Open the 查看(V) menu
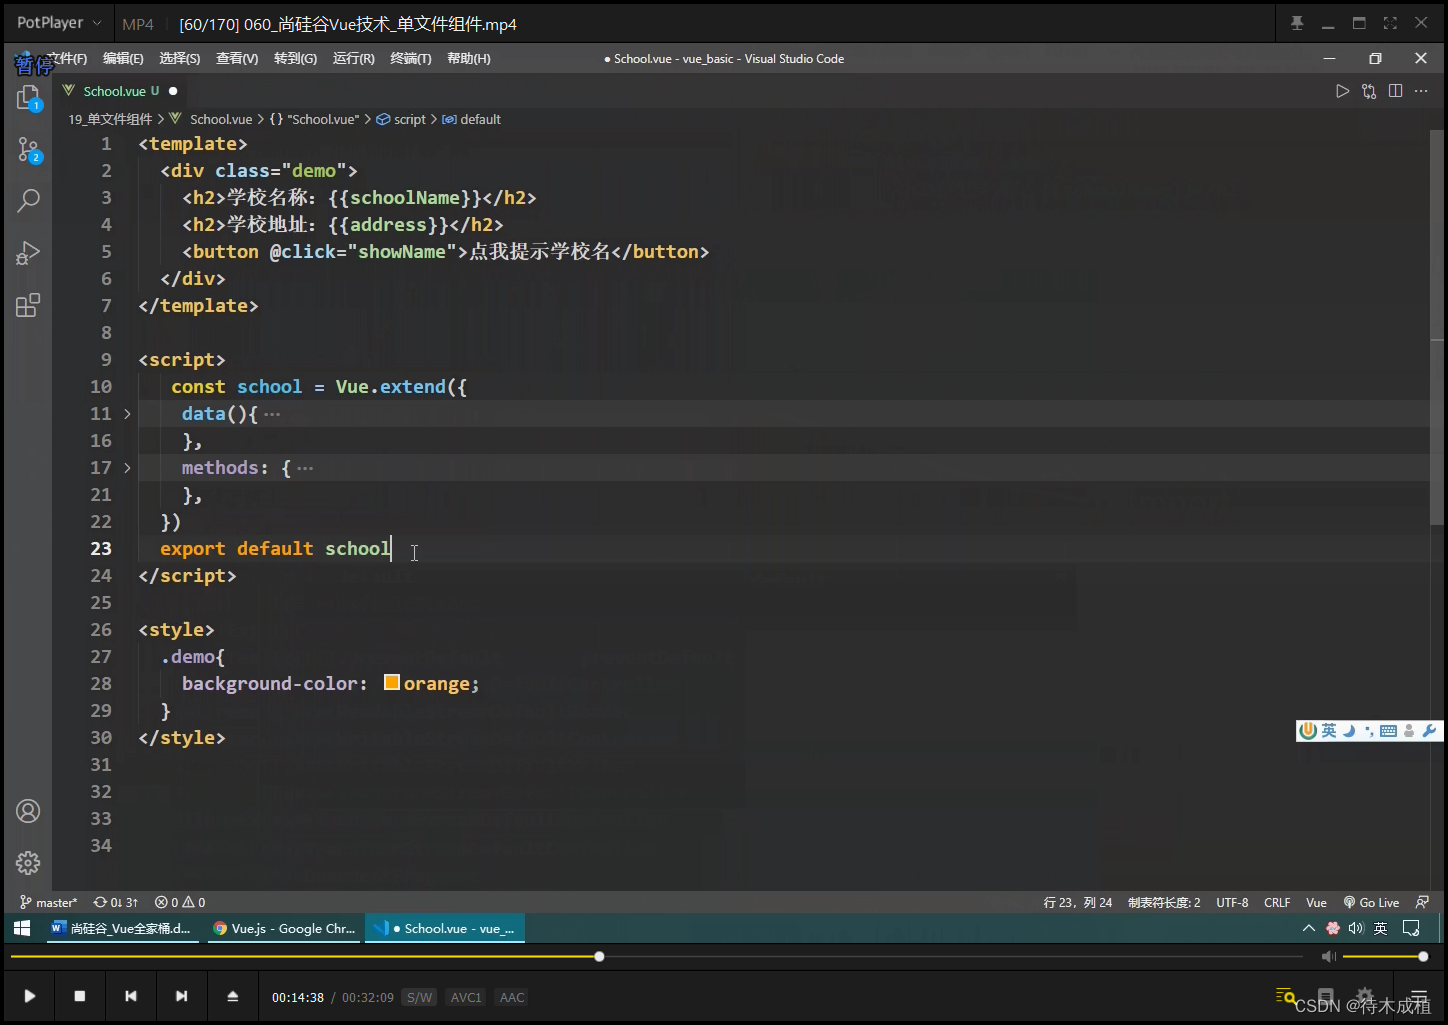The image size is (1448, 1025). click(x=237, y=59)
